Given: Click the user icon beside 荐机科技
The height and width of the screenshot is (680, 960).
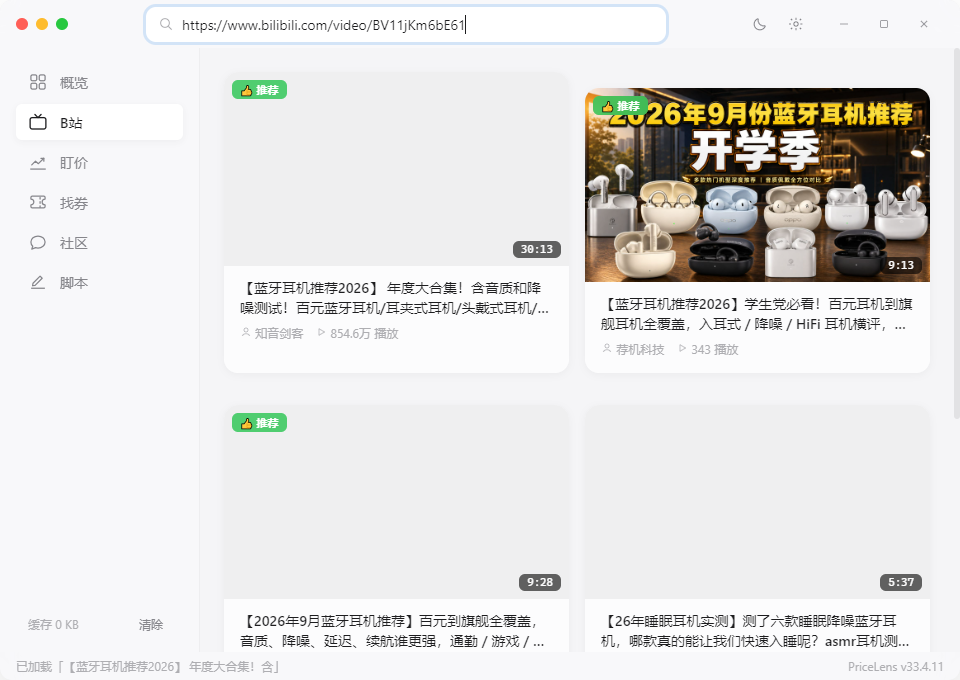Looking at the screenshot, I should [607, 348].
